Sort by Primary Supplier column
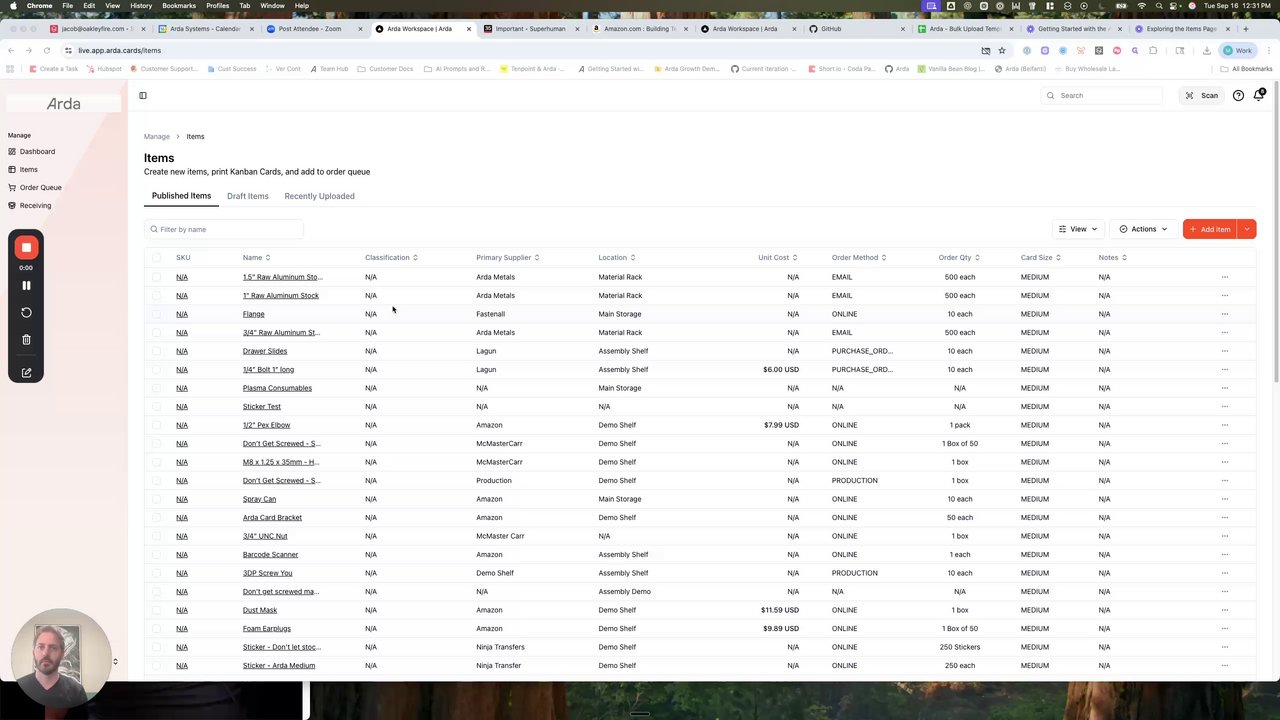 pos(507,258)
